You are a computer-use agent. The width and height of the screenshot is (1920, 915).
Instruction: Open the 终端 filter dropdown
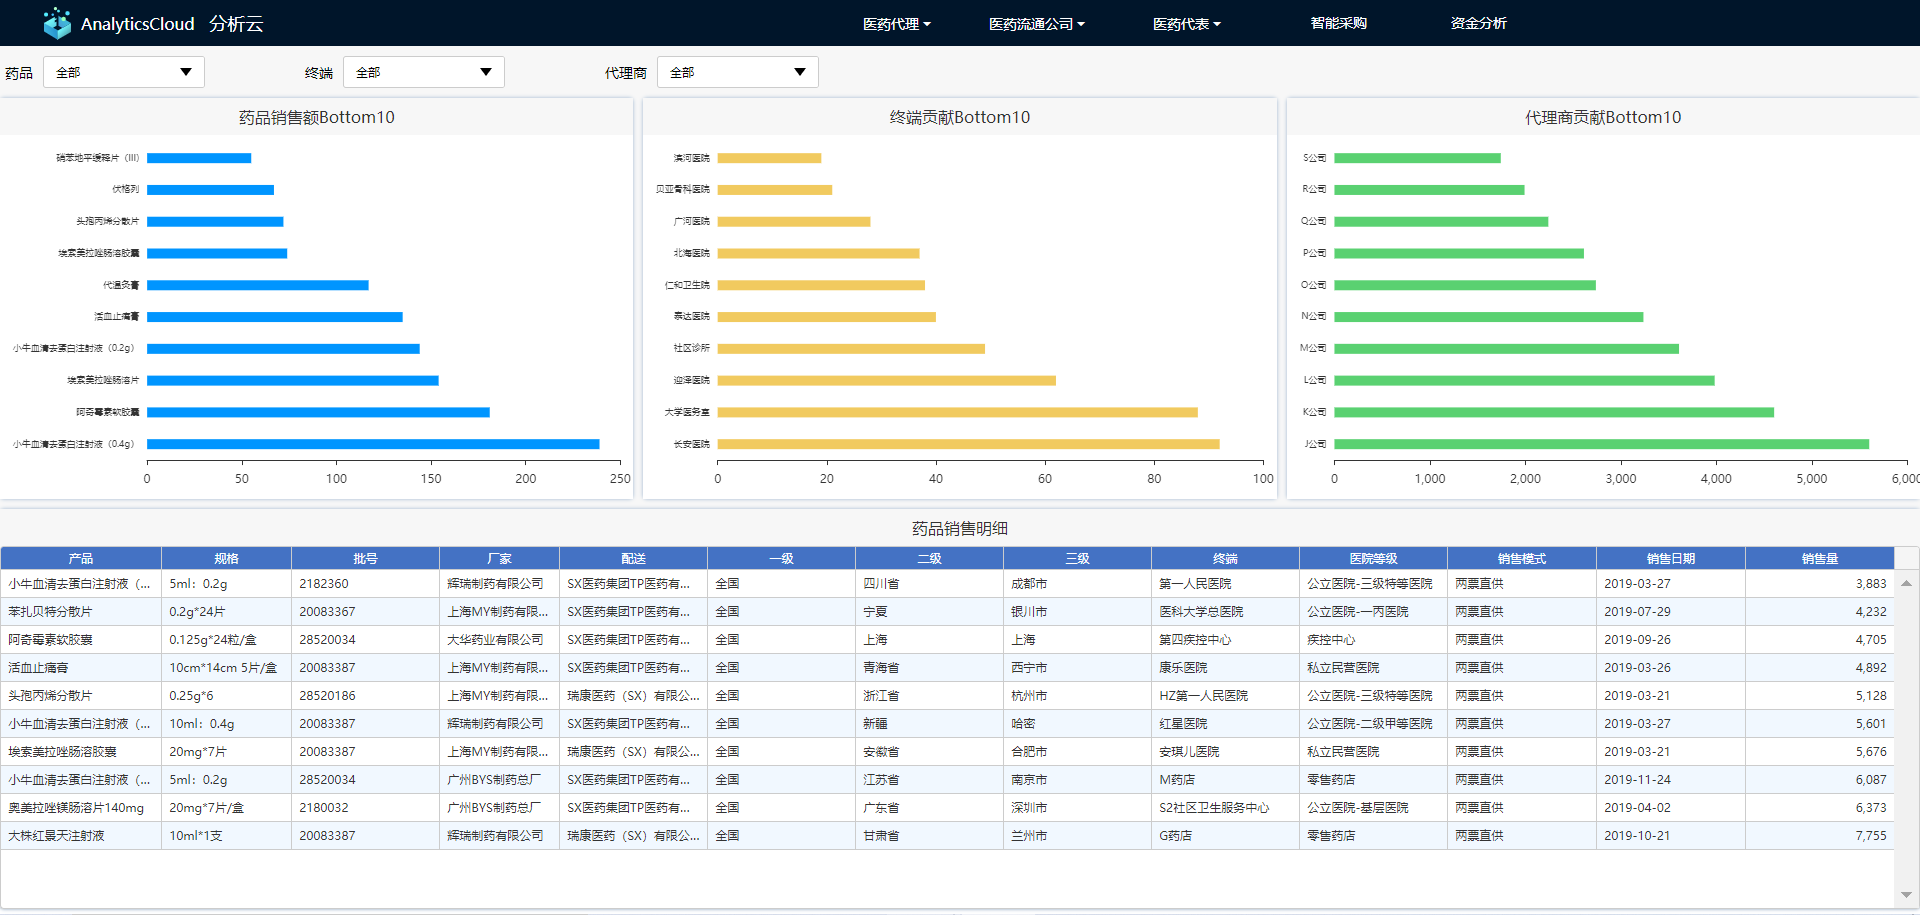click(424, 72)
